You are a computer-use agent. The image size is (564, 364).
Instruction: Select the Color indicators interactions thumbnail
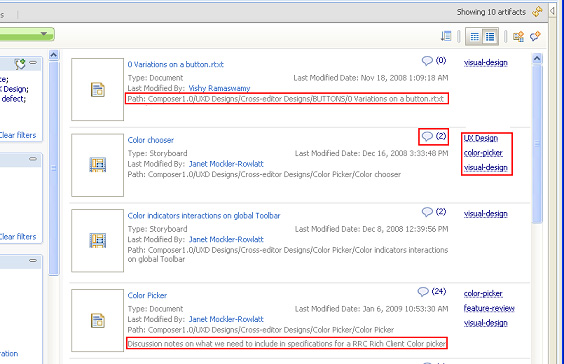[97, 241]
